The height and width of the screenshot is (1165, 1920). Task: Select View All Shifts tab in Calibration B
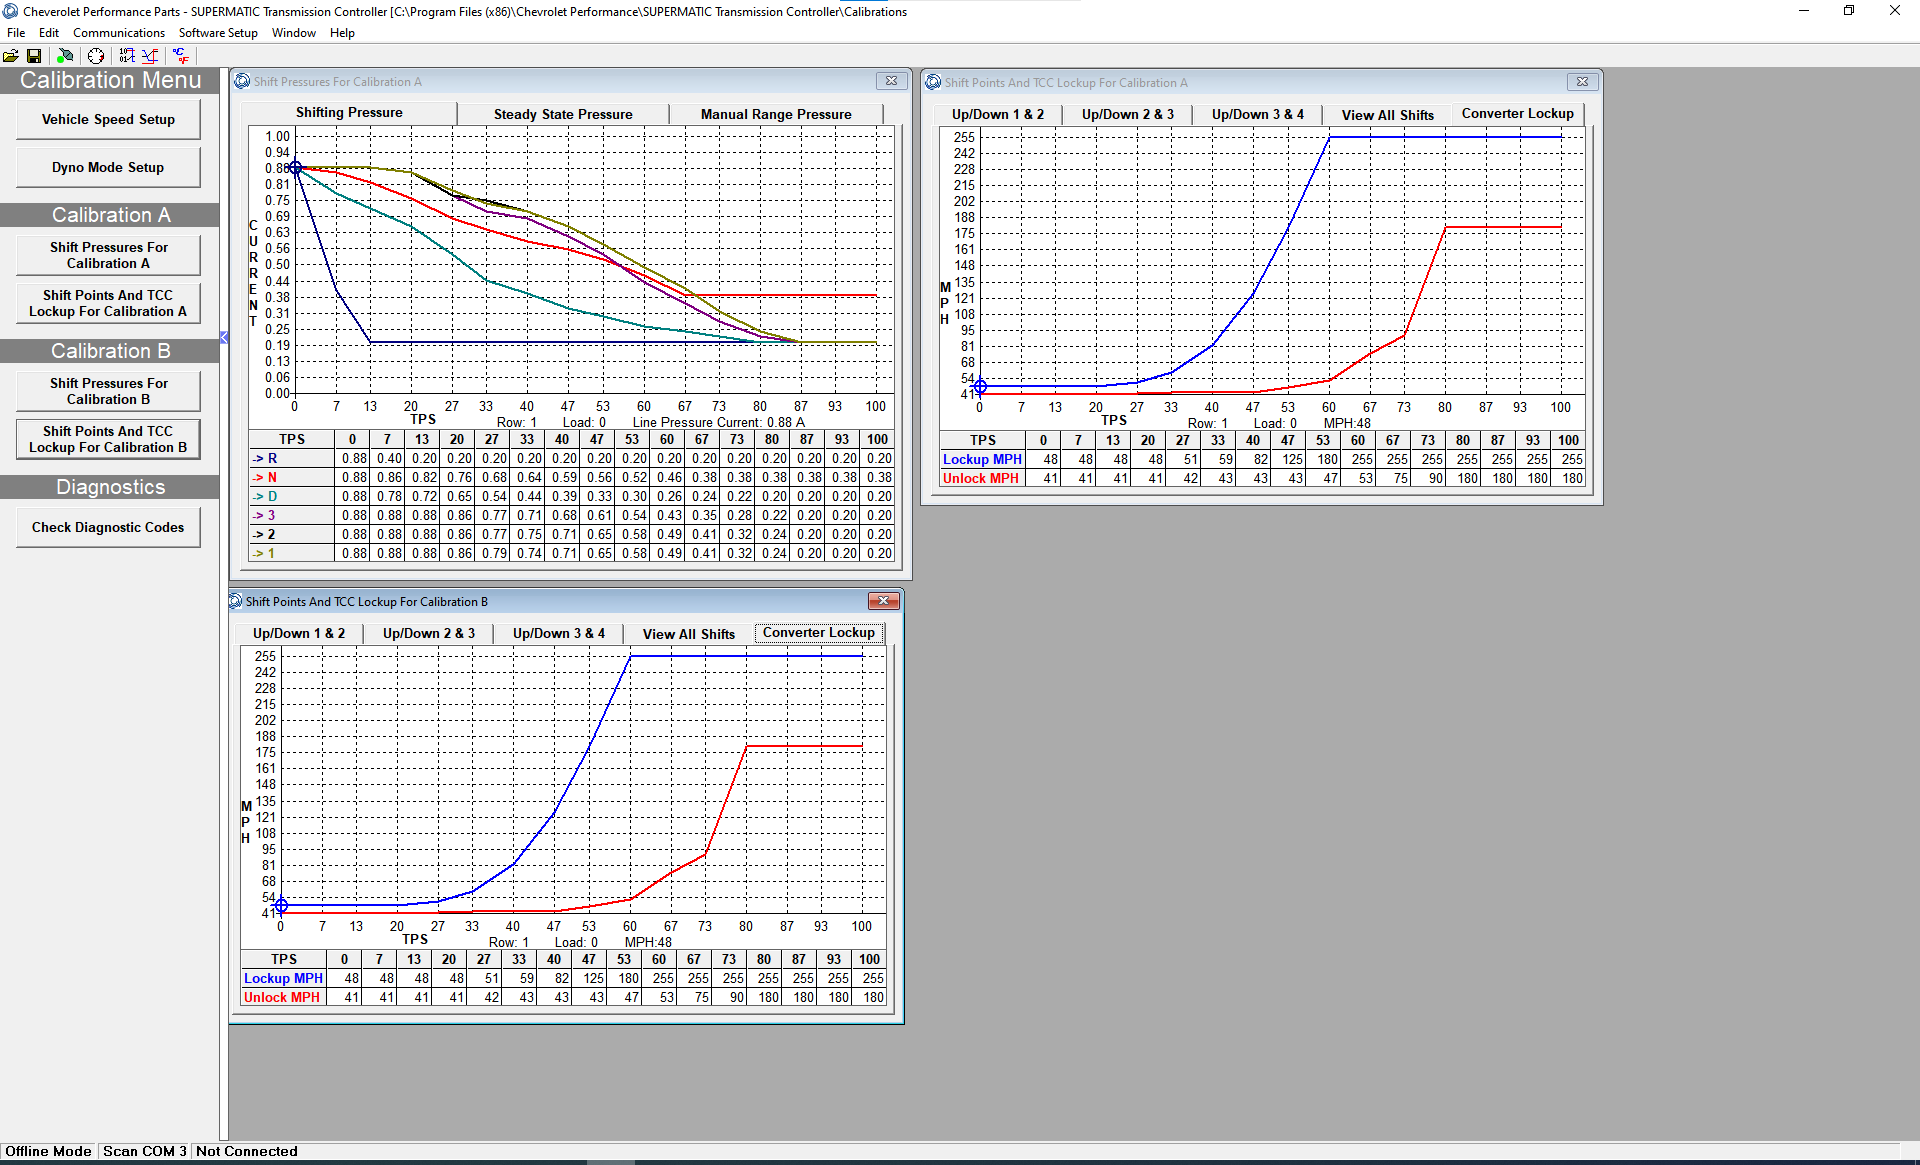689,634
